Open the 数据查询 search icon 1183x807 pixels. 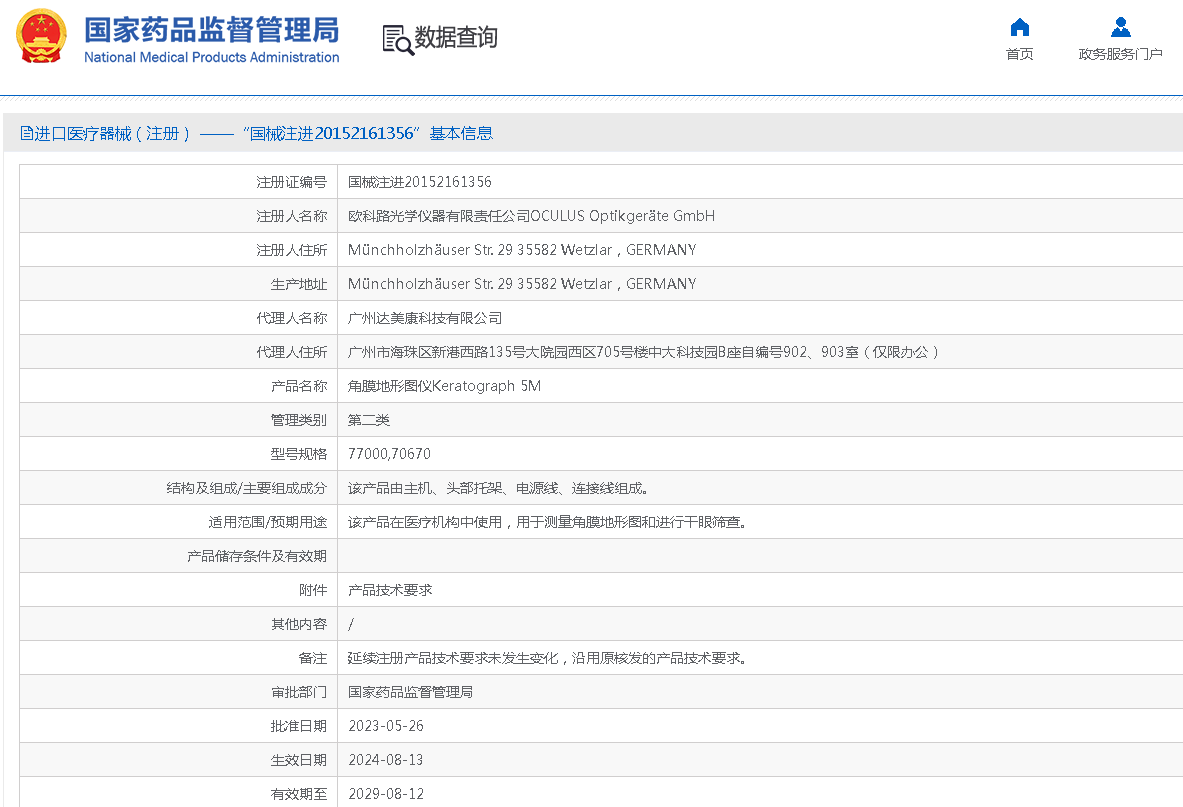point(398,40)
